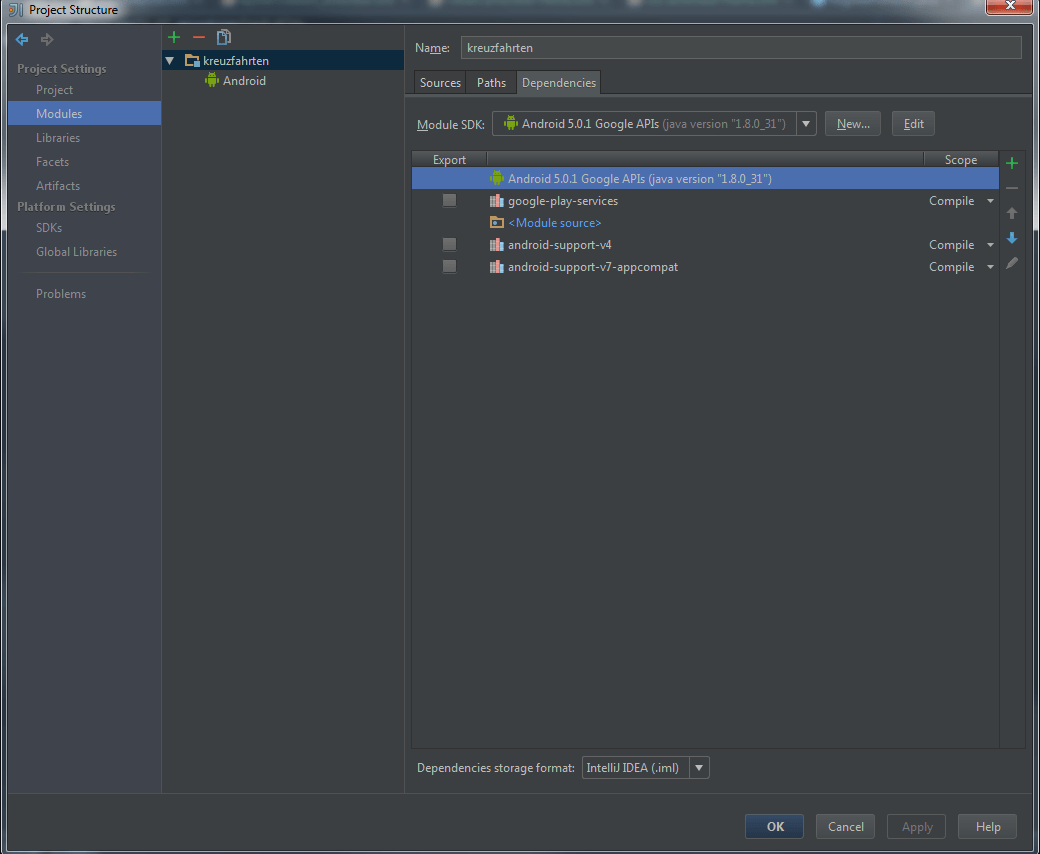Viewport: 1040px width, 854px height.
Task: Switch to the Sources tab
Action: (x=440, y=83)
